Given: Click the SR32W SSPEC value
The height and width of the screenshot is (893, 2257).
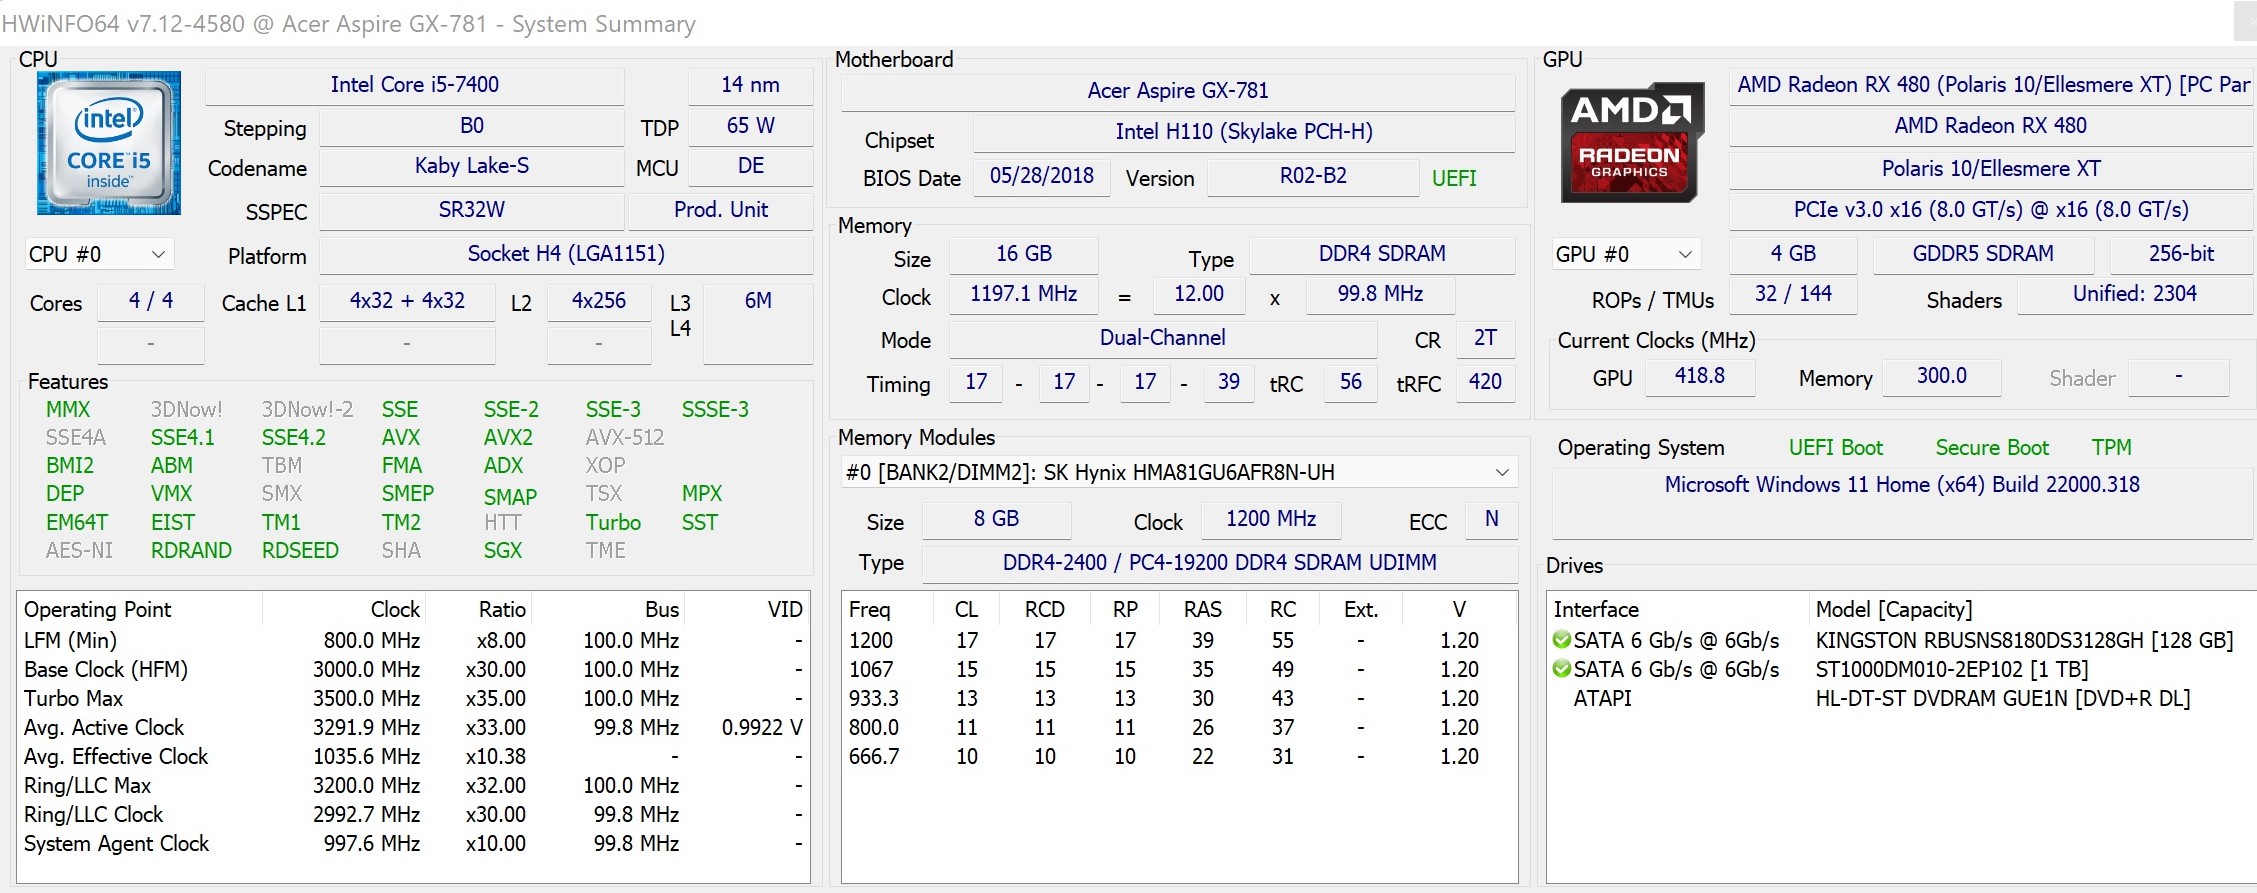Looking at the screenshot, I should pos(472,210).
